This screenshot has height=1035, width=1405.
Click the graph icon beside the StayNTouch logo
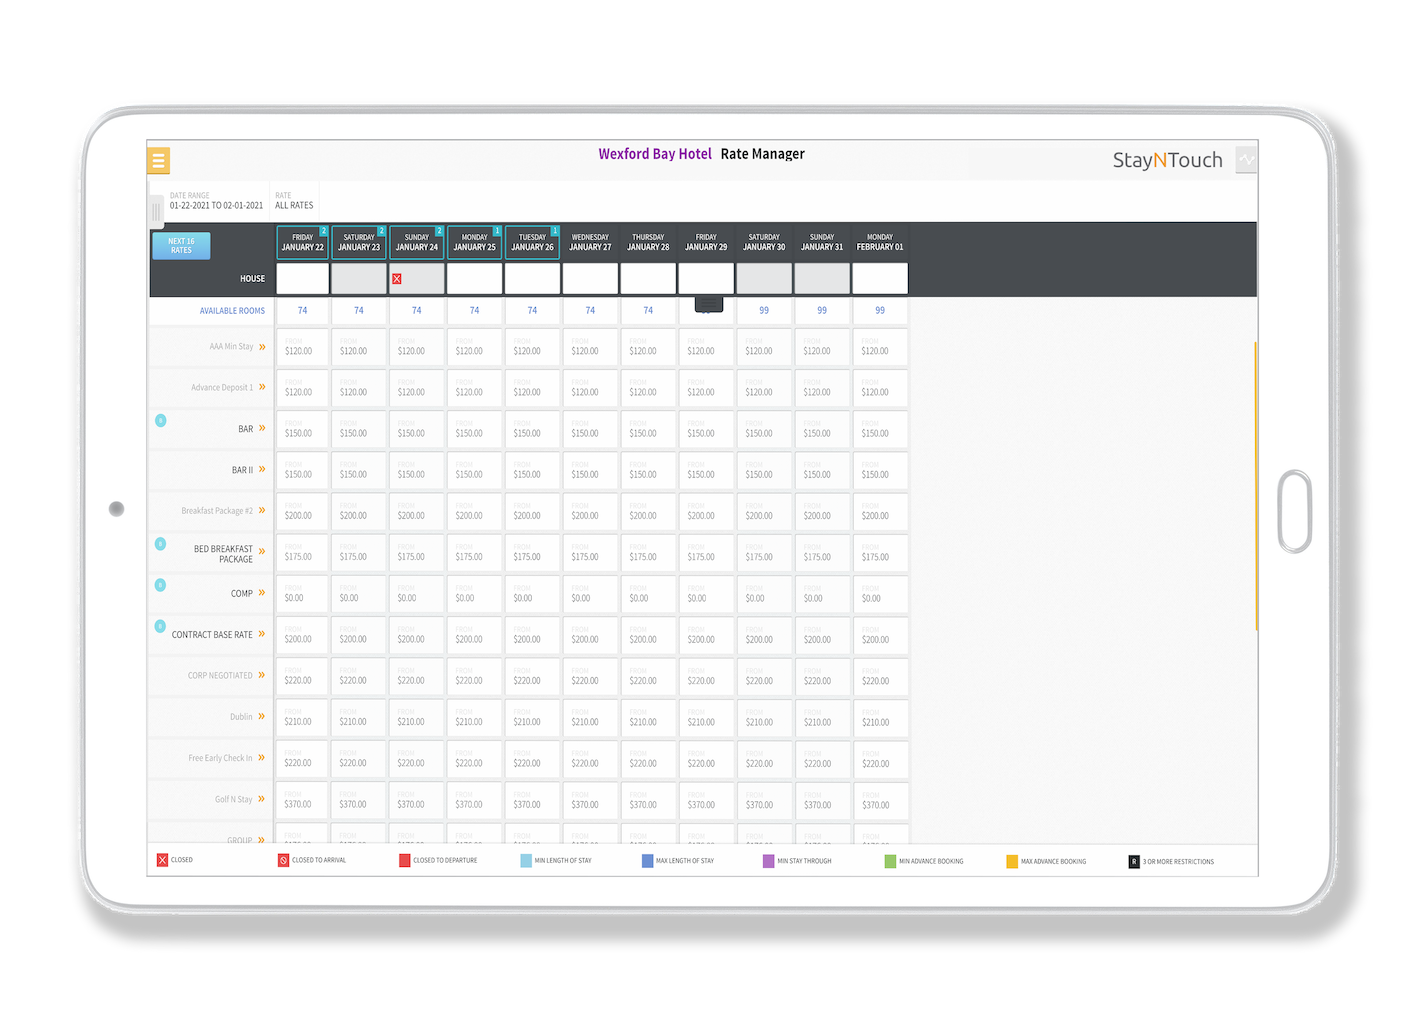[1246, 159]
